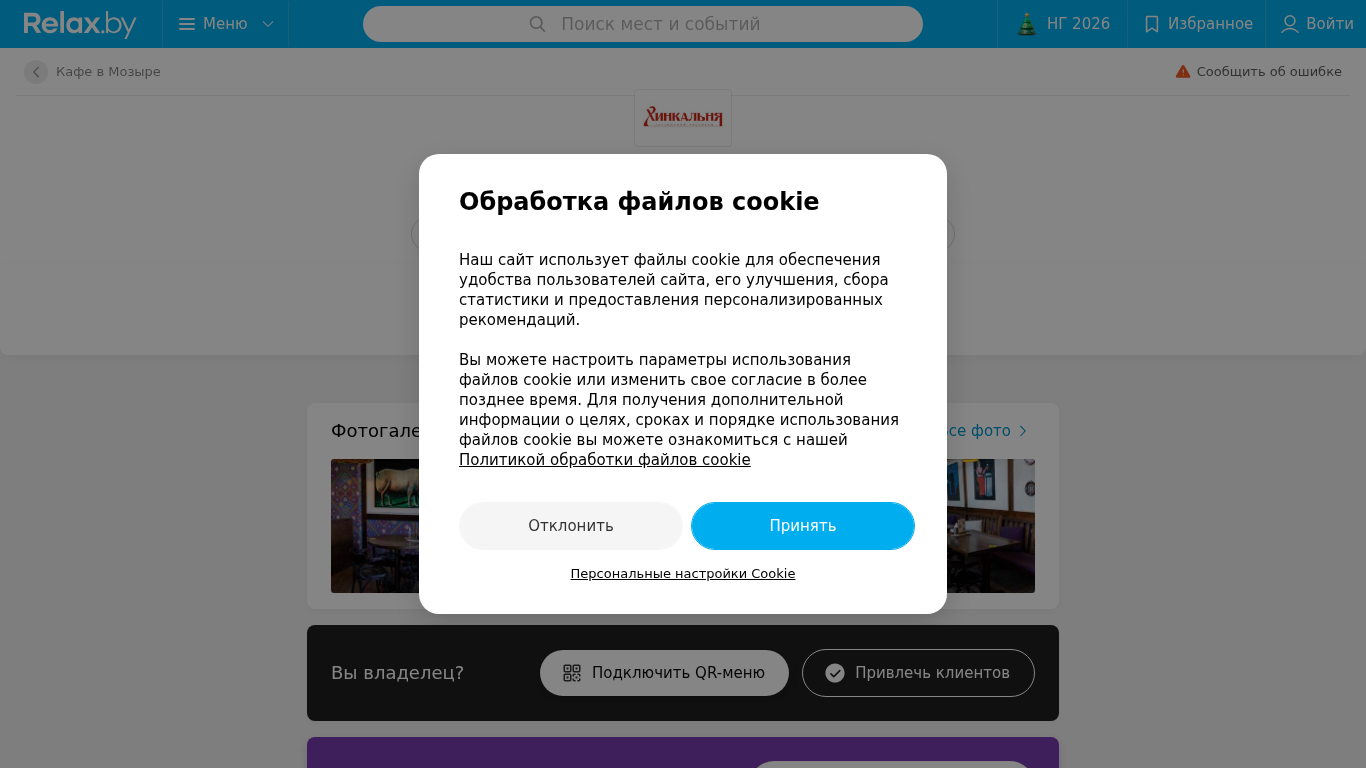The height and width of the screenshot is (768, 1366).
Task: Click the Хинкальня logo thumbnail
Action: point(683,118)
